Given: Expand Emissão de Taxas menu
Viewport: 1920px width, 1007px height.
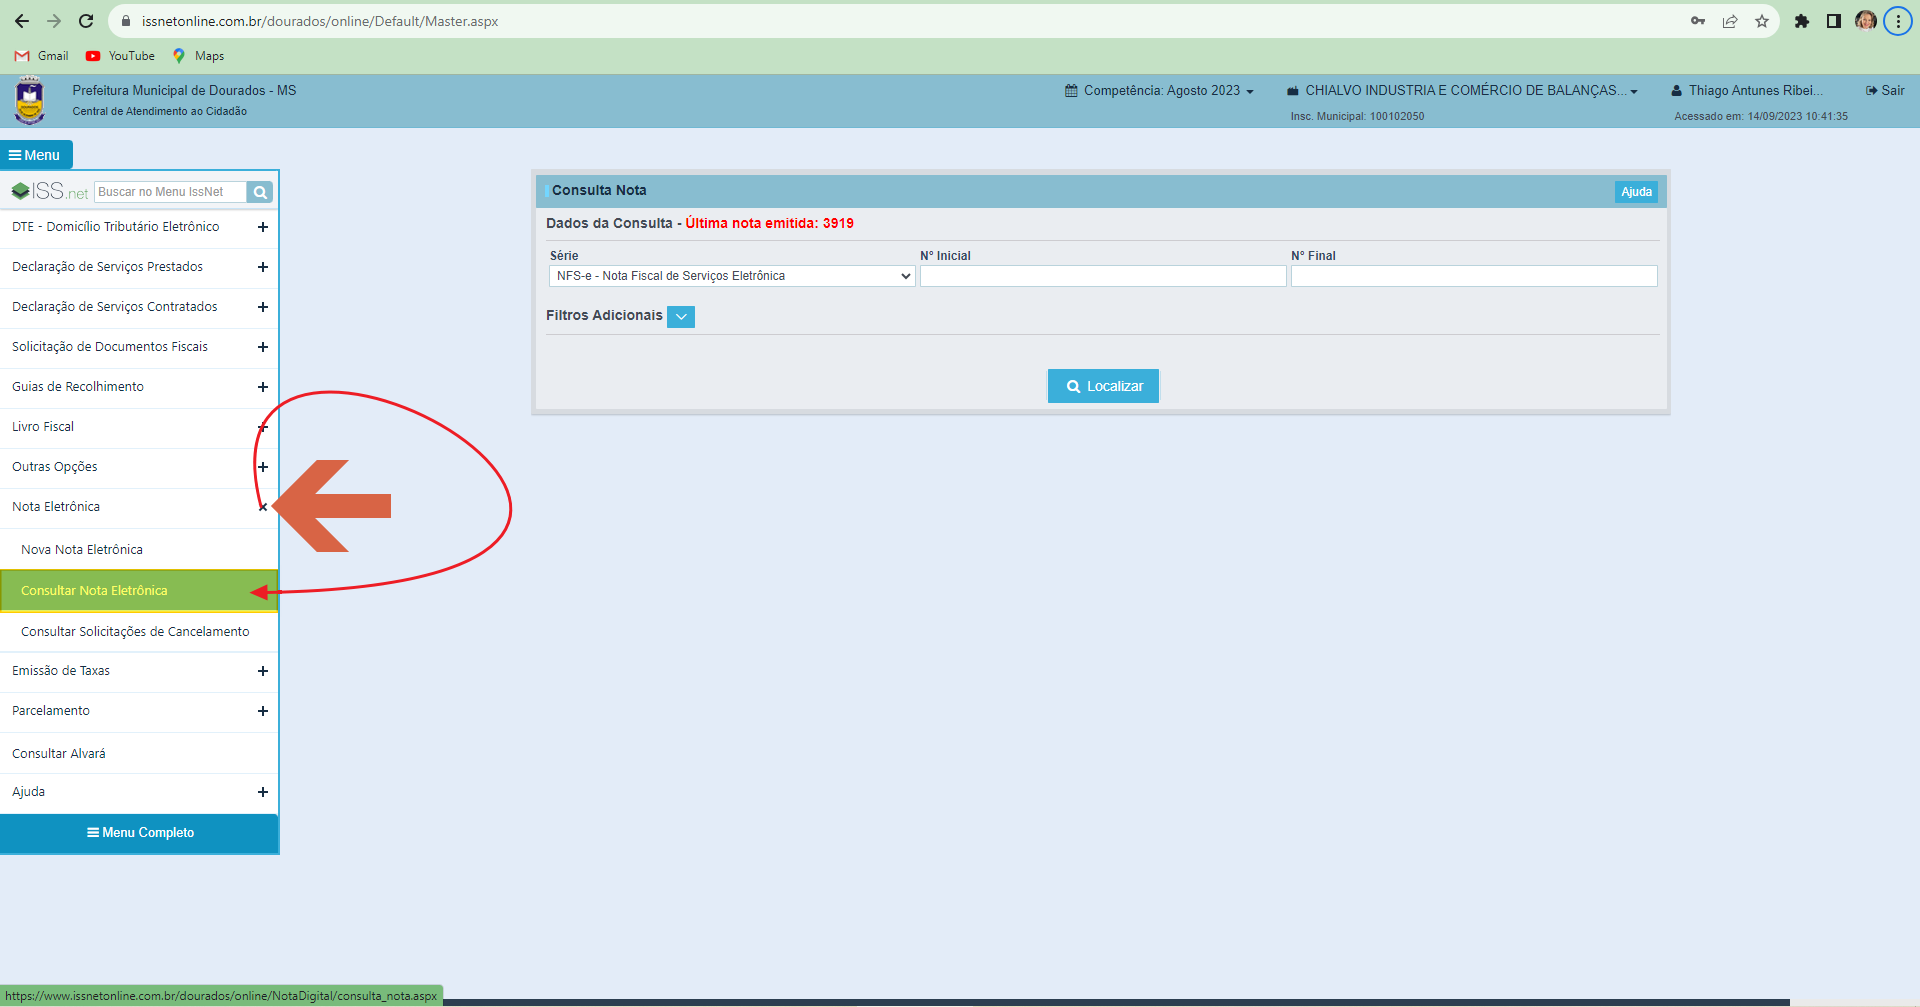Looking at the screenshot, I should [x=139, y=671].
